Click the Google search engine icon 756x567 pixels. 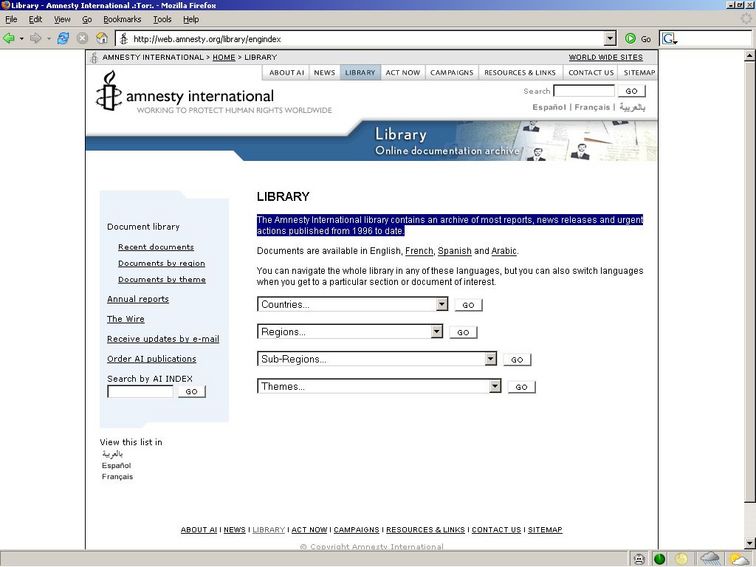pyautogui.click(x=668, y=39)
